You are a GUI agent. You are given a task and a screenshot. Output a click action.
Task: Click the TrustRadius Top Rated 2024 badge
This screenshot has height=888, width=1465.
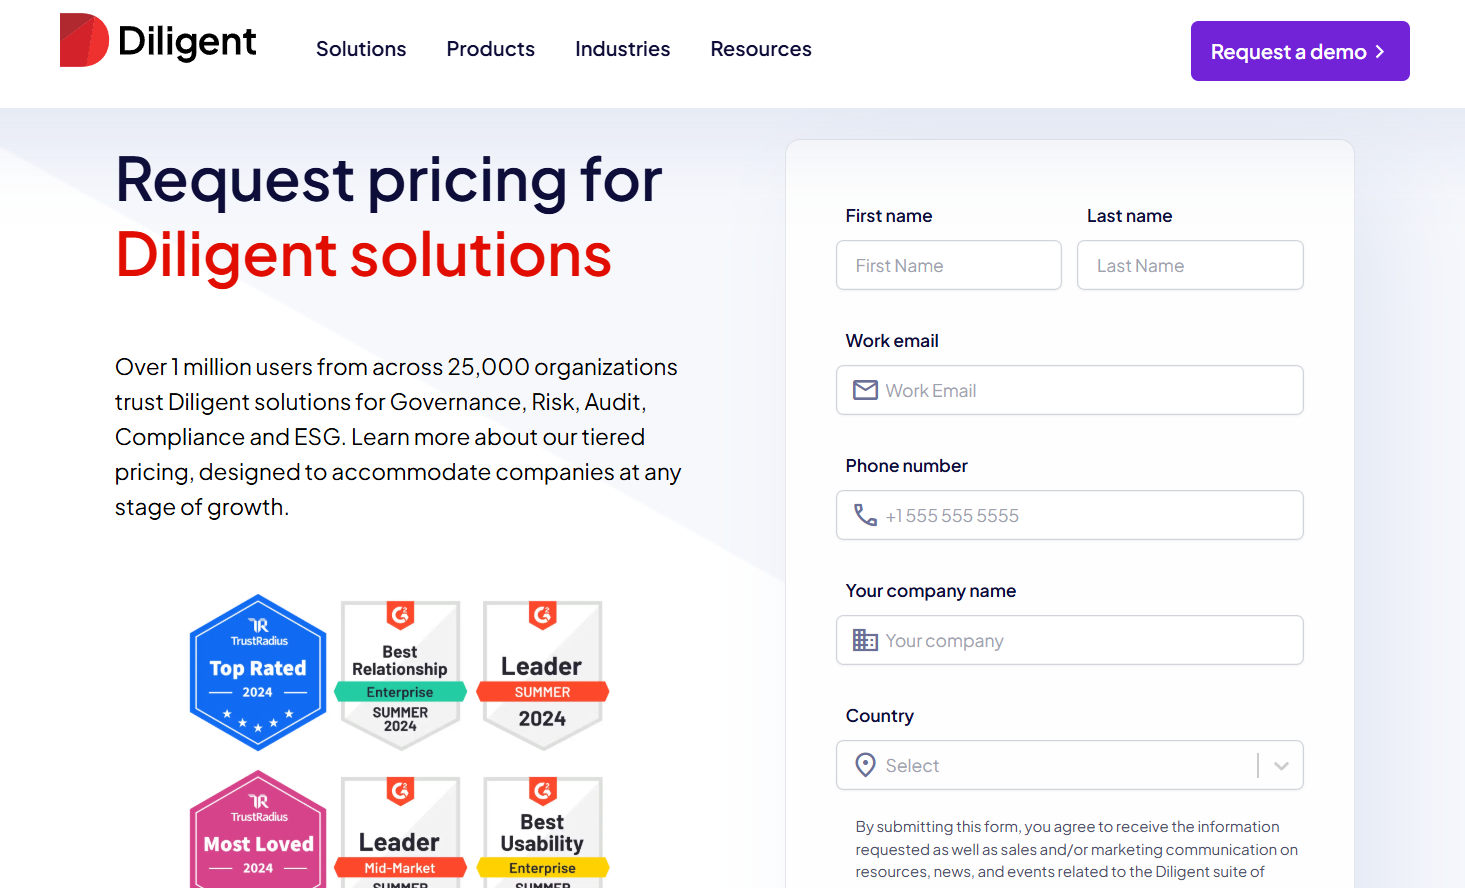258,672
